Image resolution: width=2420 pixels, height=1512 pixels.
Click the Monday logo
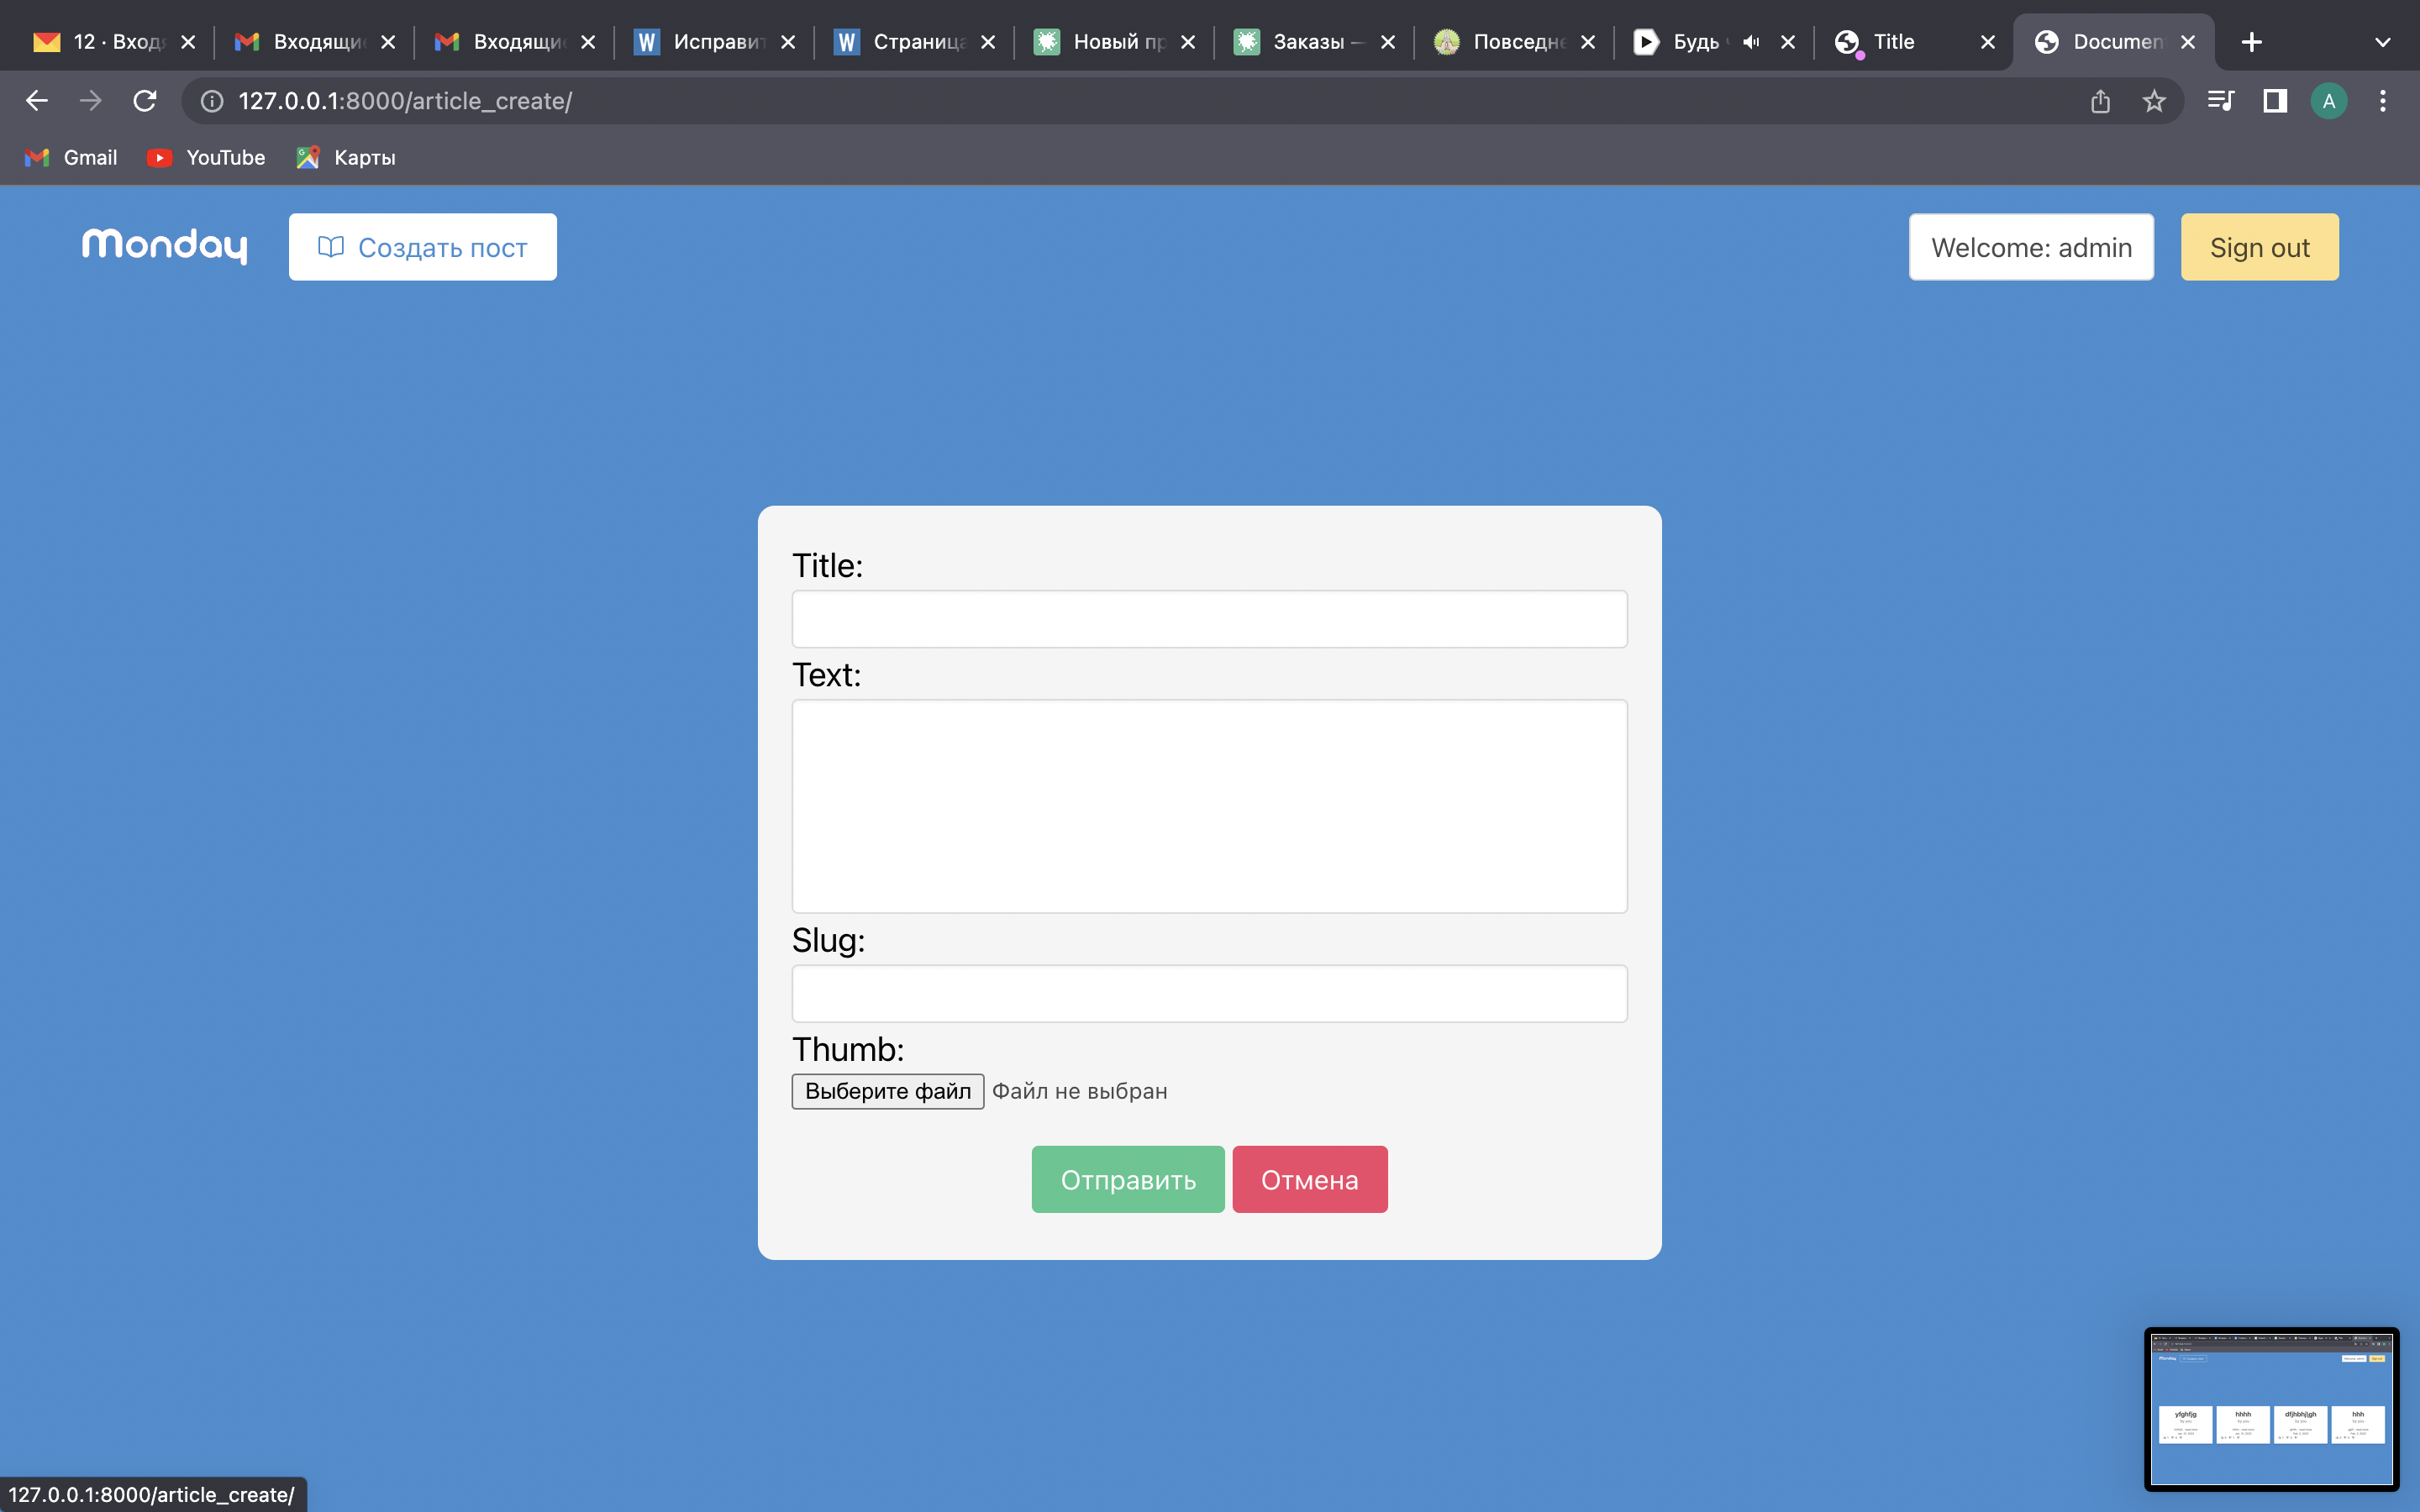point(165,246)
